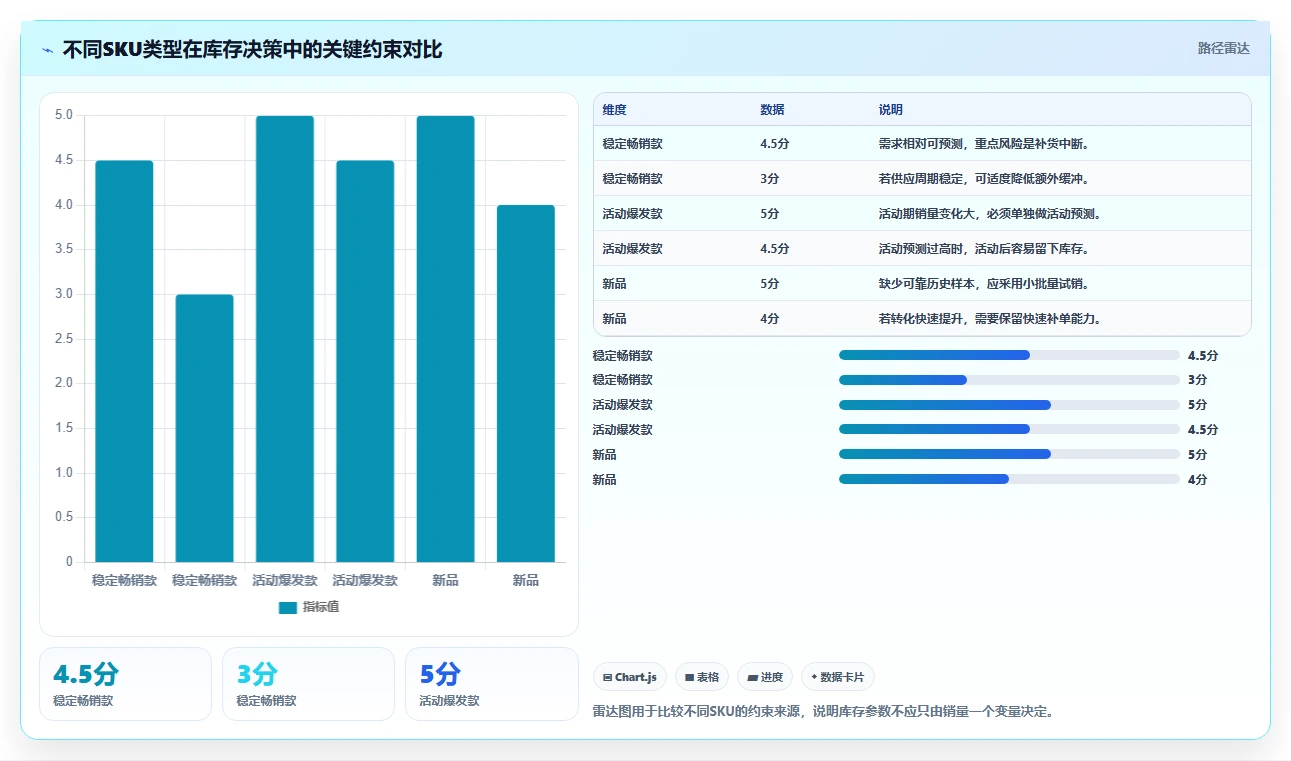
Task: Click the 指标值 legend label
Action: point(321,607)
